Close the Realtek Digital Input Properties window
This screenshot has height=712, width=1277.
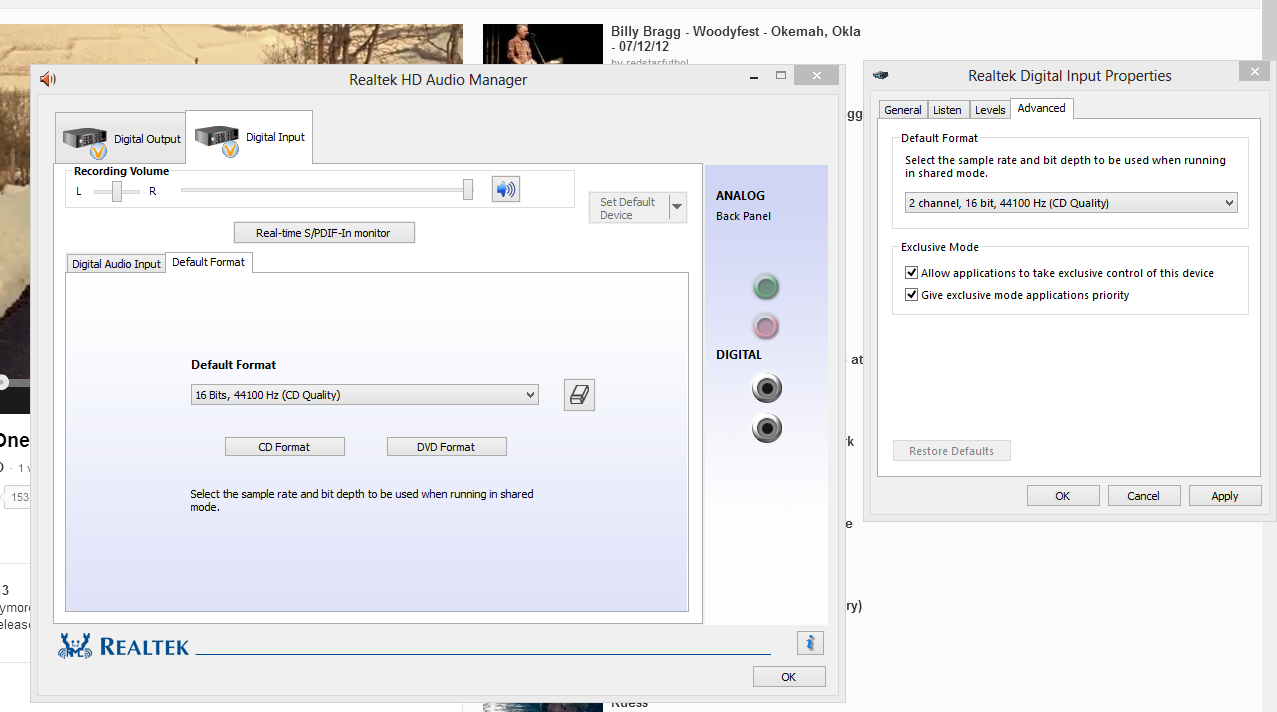coord(1254,72)
